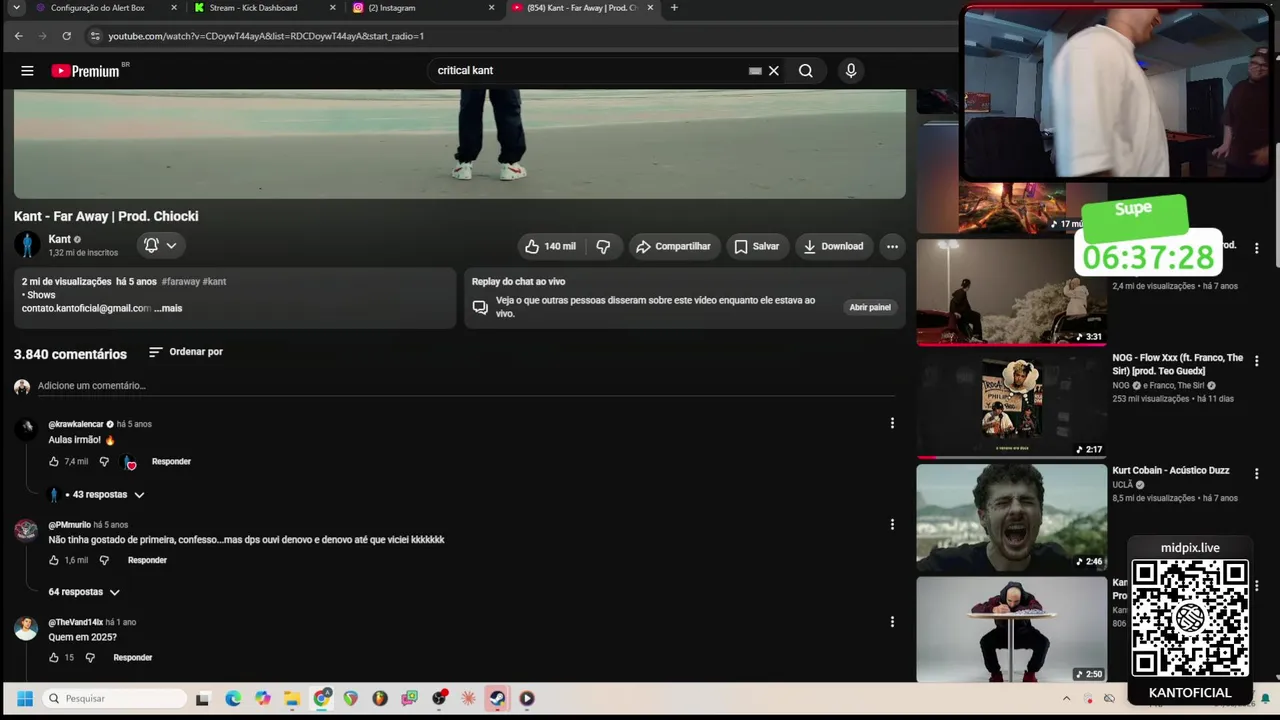1280x720 pixels.
Task: Play the NOG - Flow Xxx video thumbnail
Action: click(x=1011, y=405)
